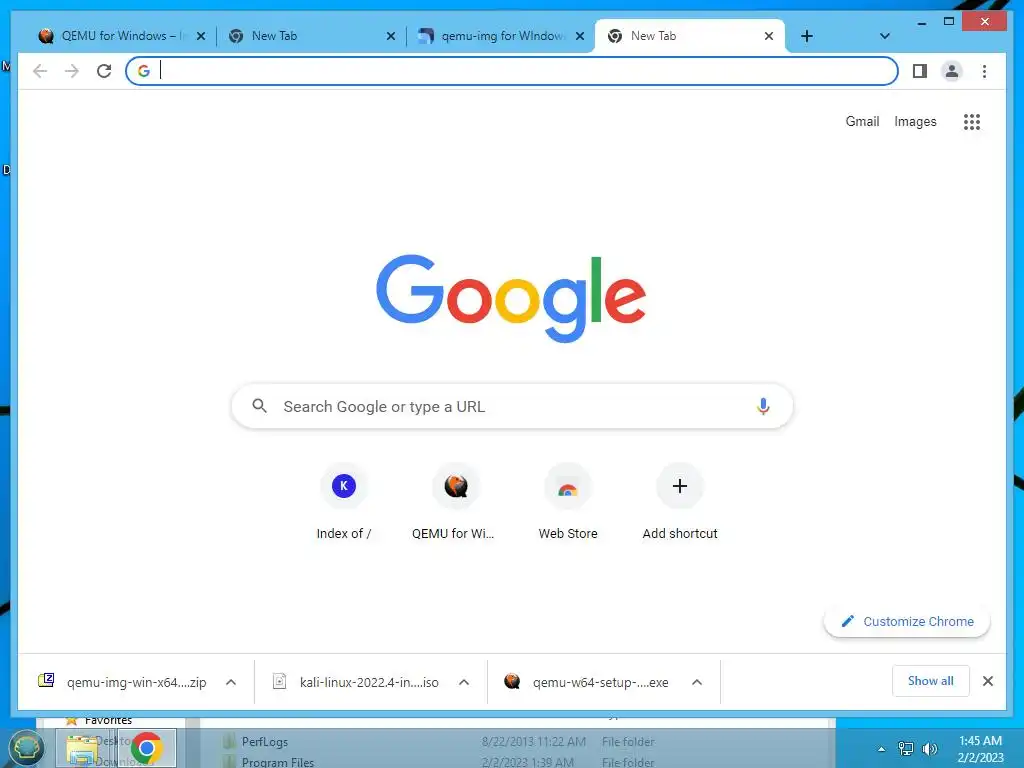Viewport: 1024px width, 768px height.
Task: Reload the page with the refresh icon
Action: click(104, 71)
